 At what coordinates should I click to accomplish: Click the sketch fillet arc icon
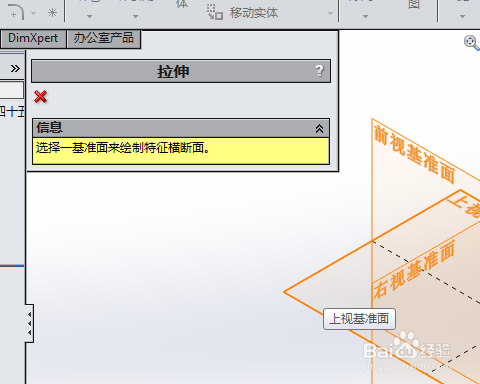click(16, 12)
